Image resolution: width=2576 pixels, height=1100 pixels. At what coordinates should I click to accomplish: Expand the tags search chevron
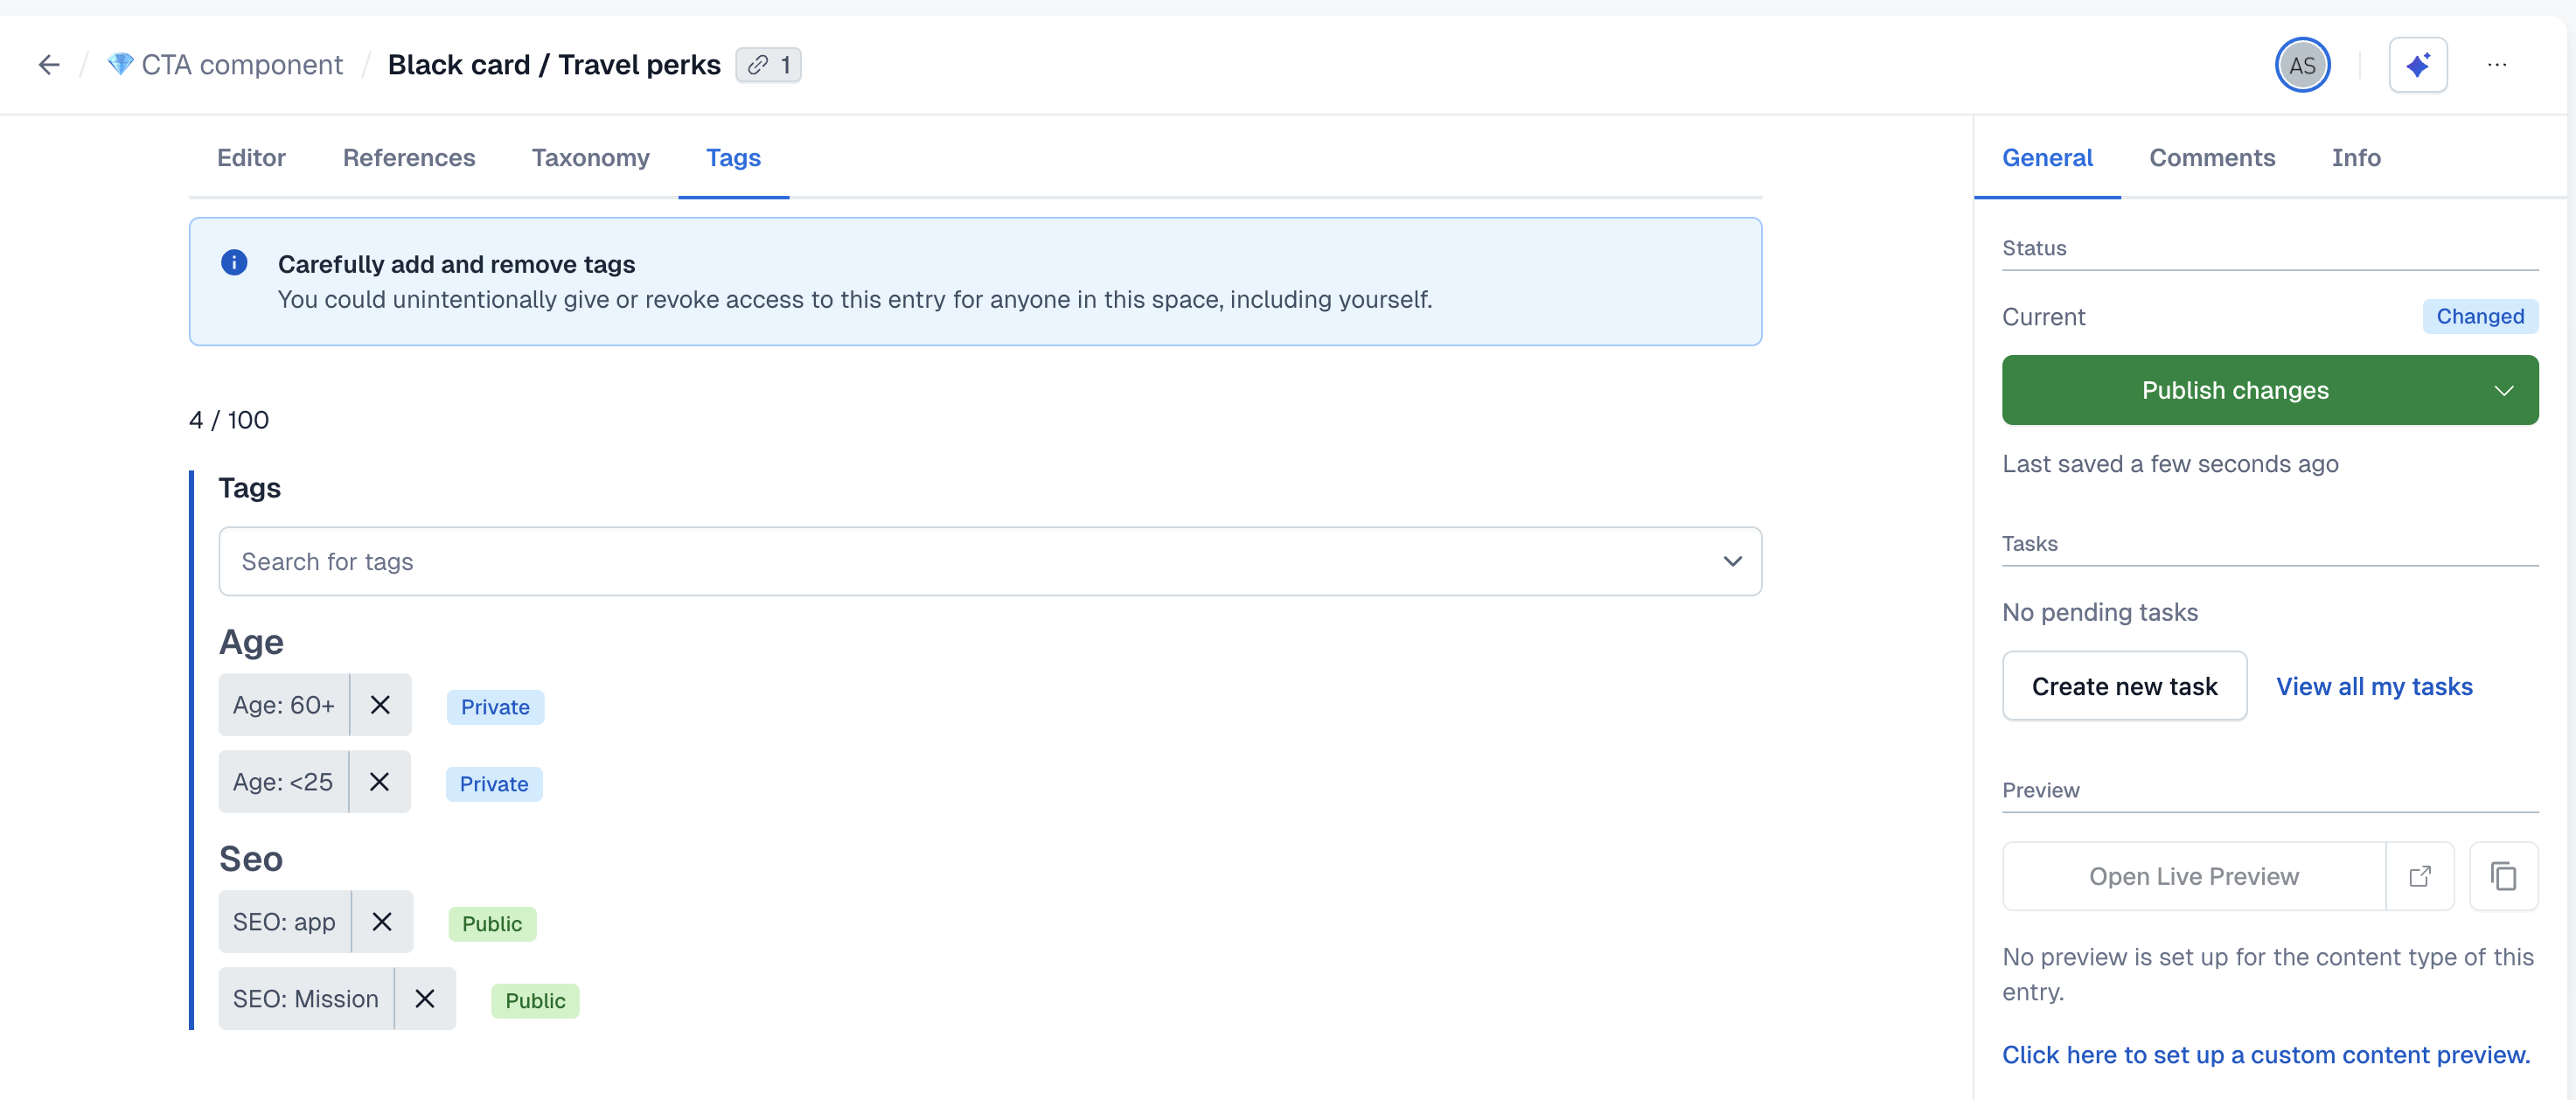[1732, 562]
